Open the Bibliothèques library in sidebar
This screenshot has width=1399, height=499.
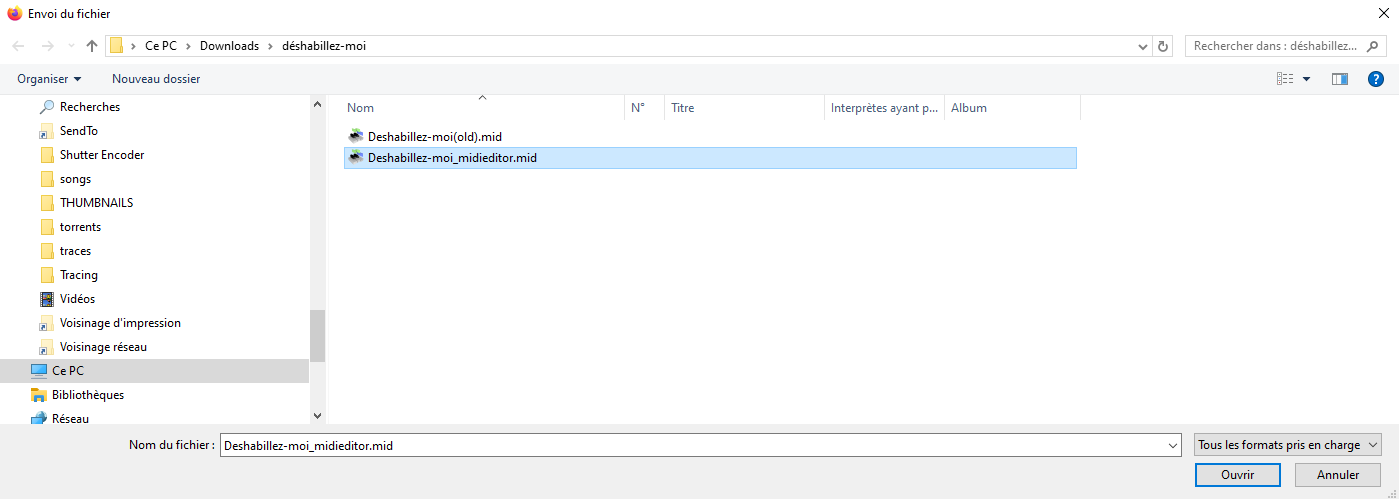click(87, 395)
